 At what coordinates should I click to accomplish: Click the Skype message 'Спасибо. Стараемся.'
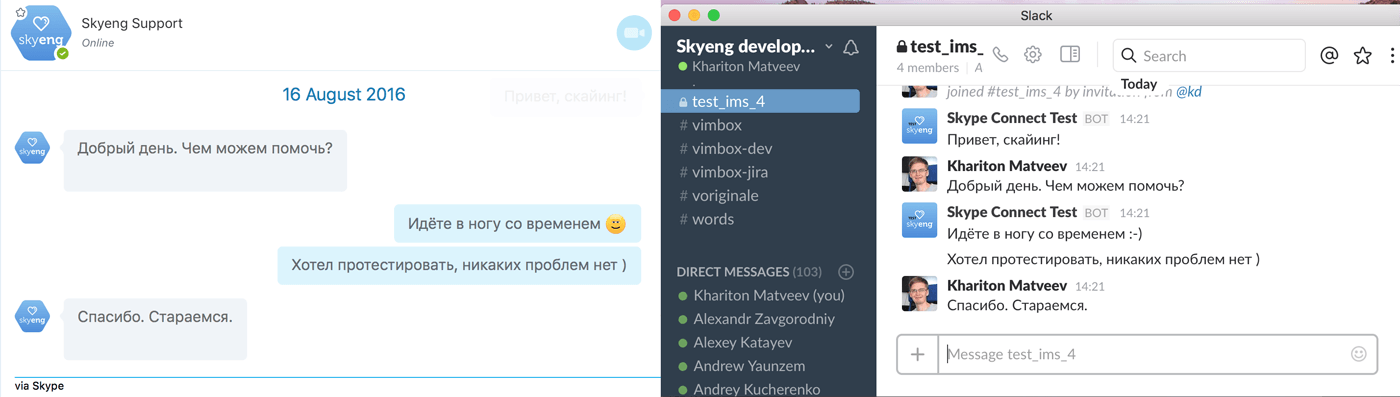pos(155,329)
